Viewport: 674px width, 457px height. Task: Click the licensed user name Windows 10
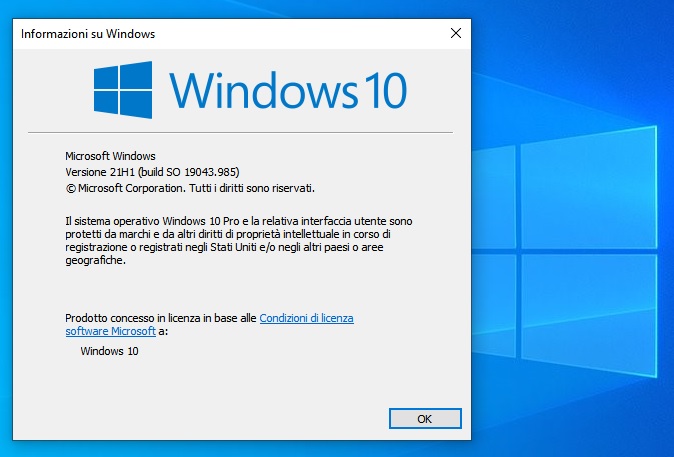pyautogui.click(x=110, y=351)
